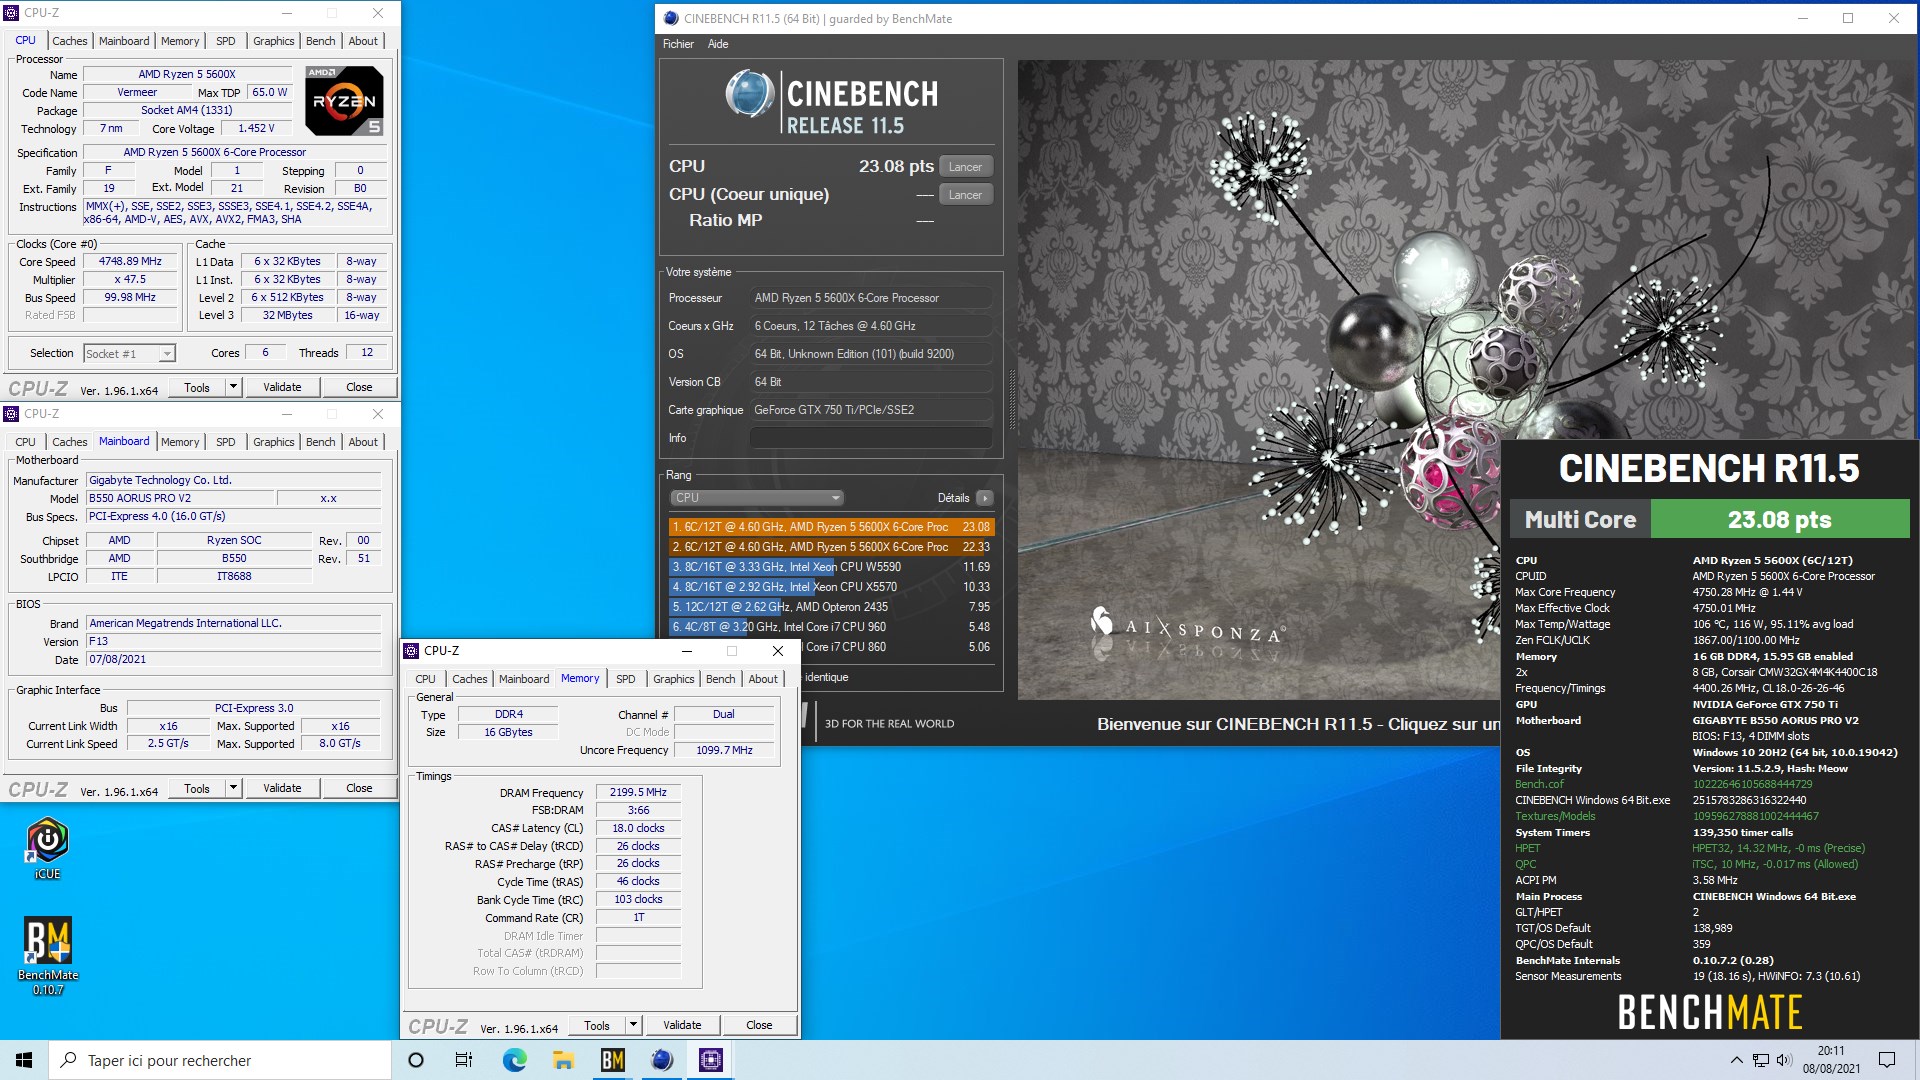Open Task View on the taskbar
1920x1080 pixels.
(x=464, y=1060)
